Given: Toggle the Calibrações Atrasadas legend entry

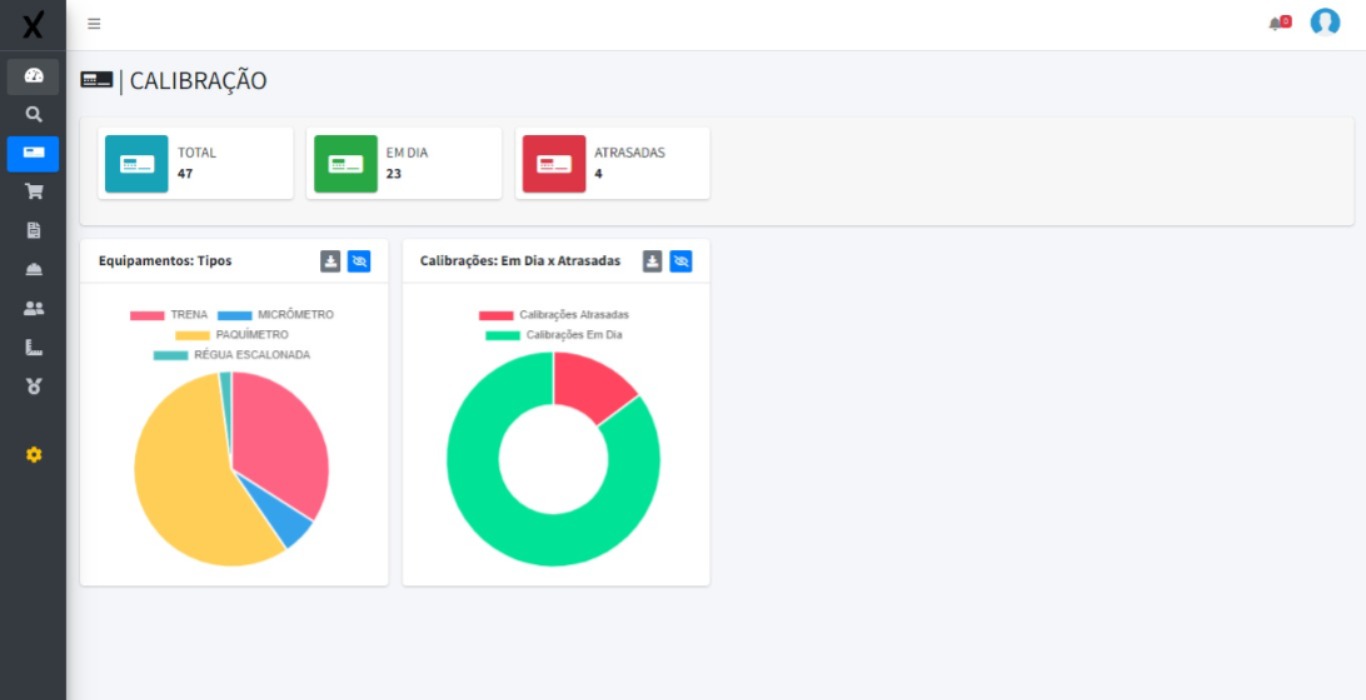Looking at the screenshot, I should click(554, 315).
